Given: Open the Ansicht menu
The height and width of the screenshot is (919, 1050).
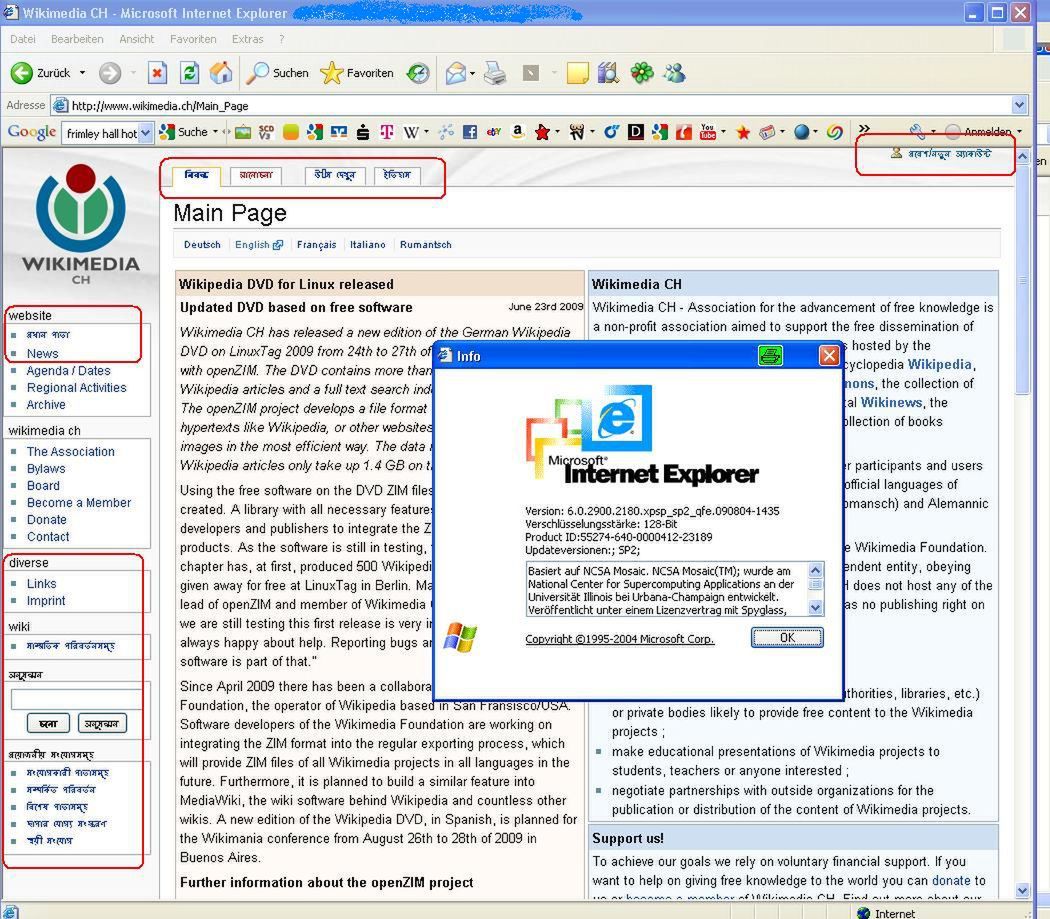Looking at the screenshot, I should 137,39.
